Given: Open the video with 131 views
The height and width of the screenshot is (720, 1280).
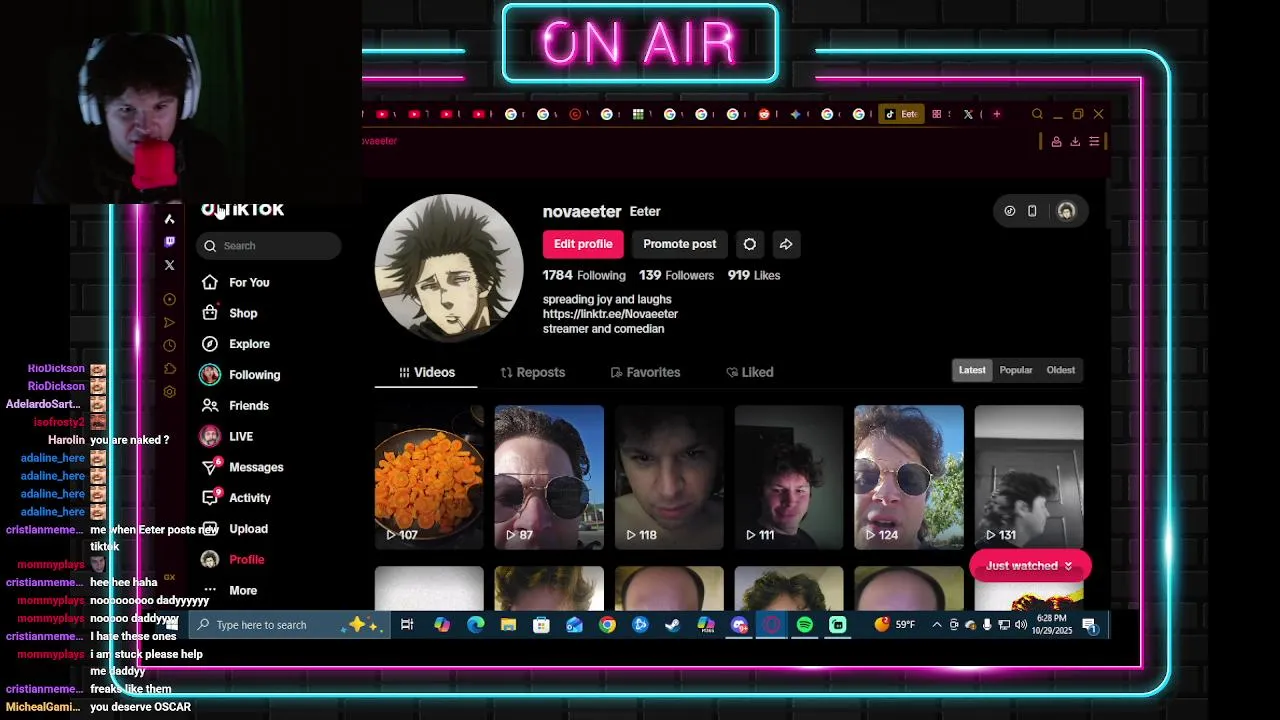Looking at the screenshot, I should coord(1029,477).
